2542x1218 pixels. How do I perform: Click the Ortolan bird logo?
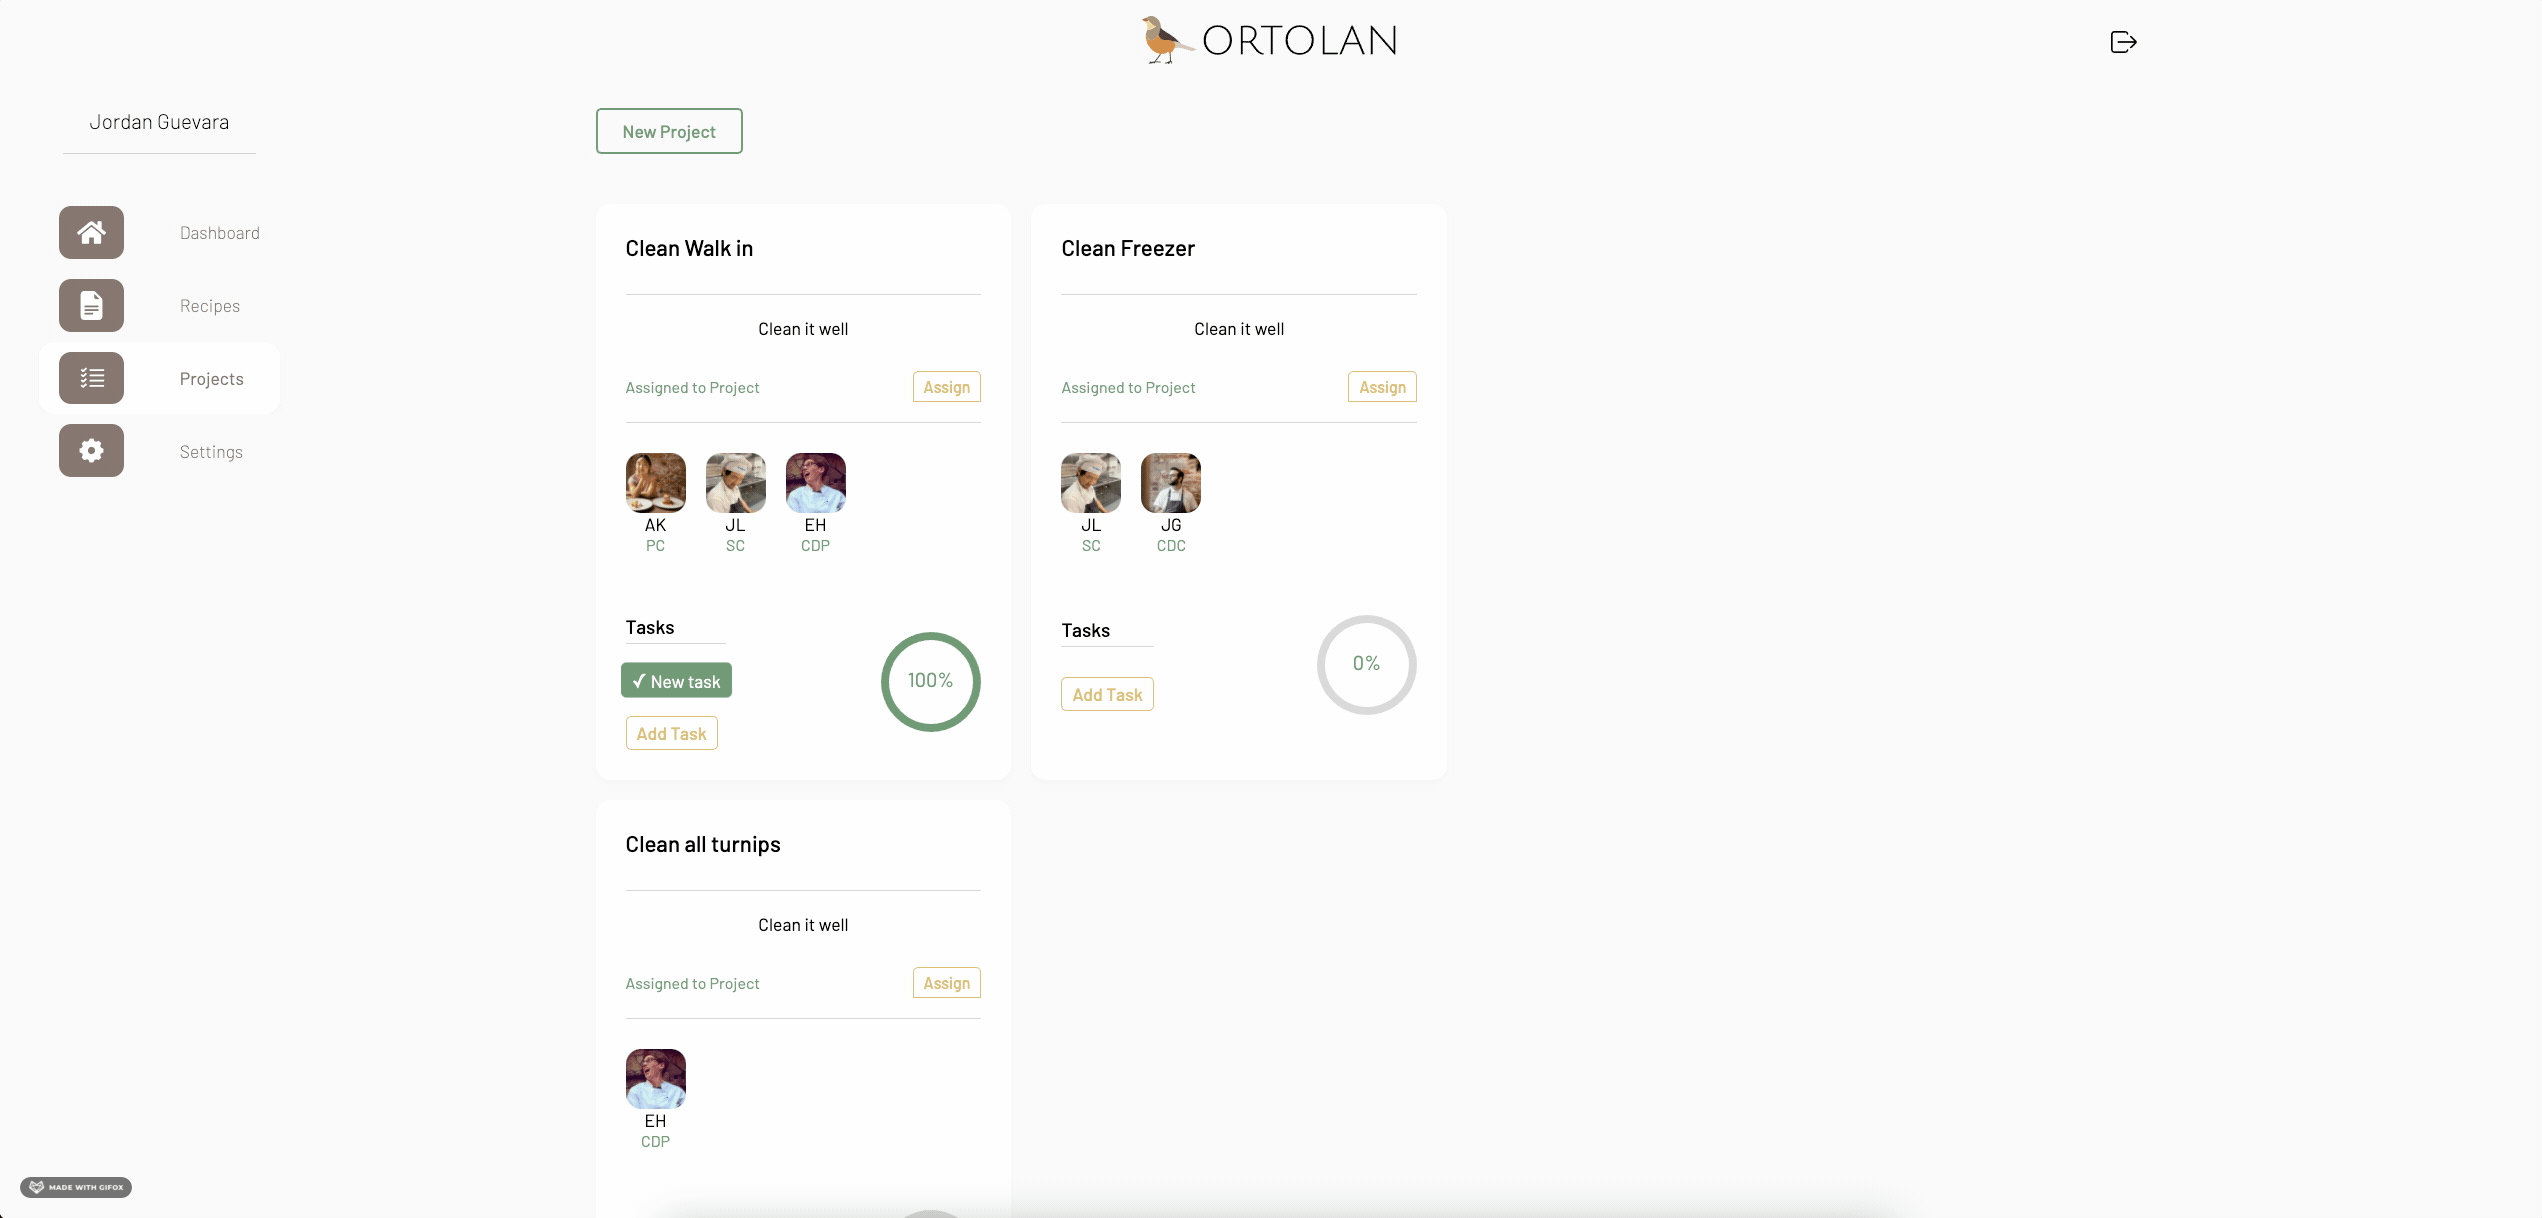[1166, 41]
